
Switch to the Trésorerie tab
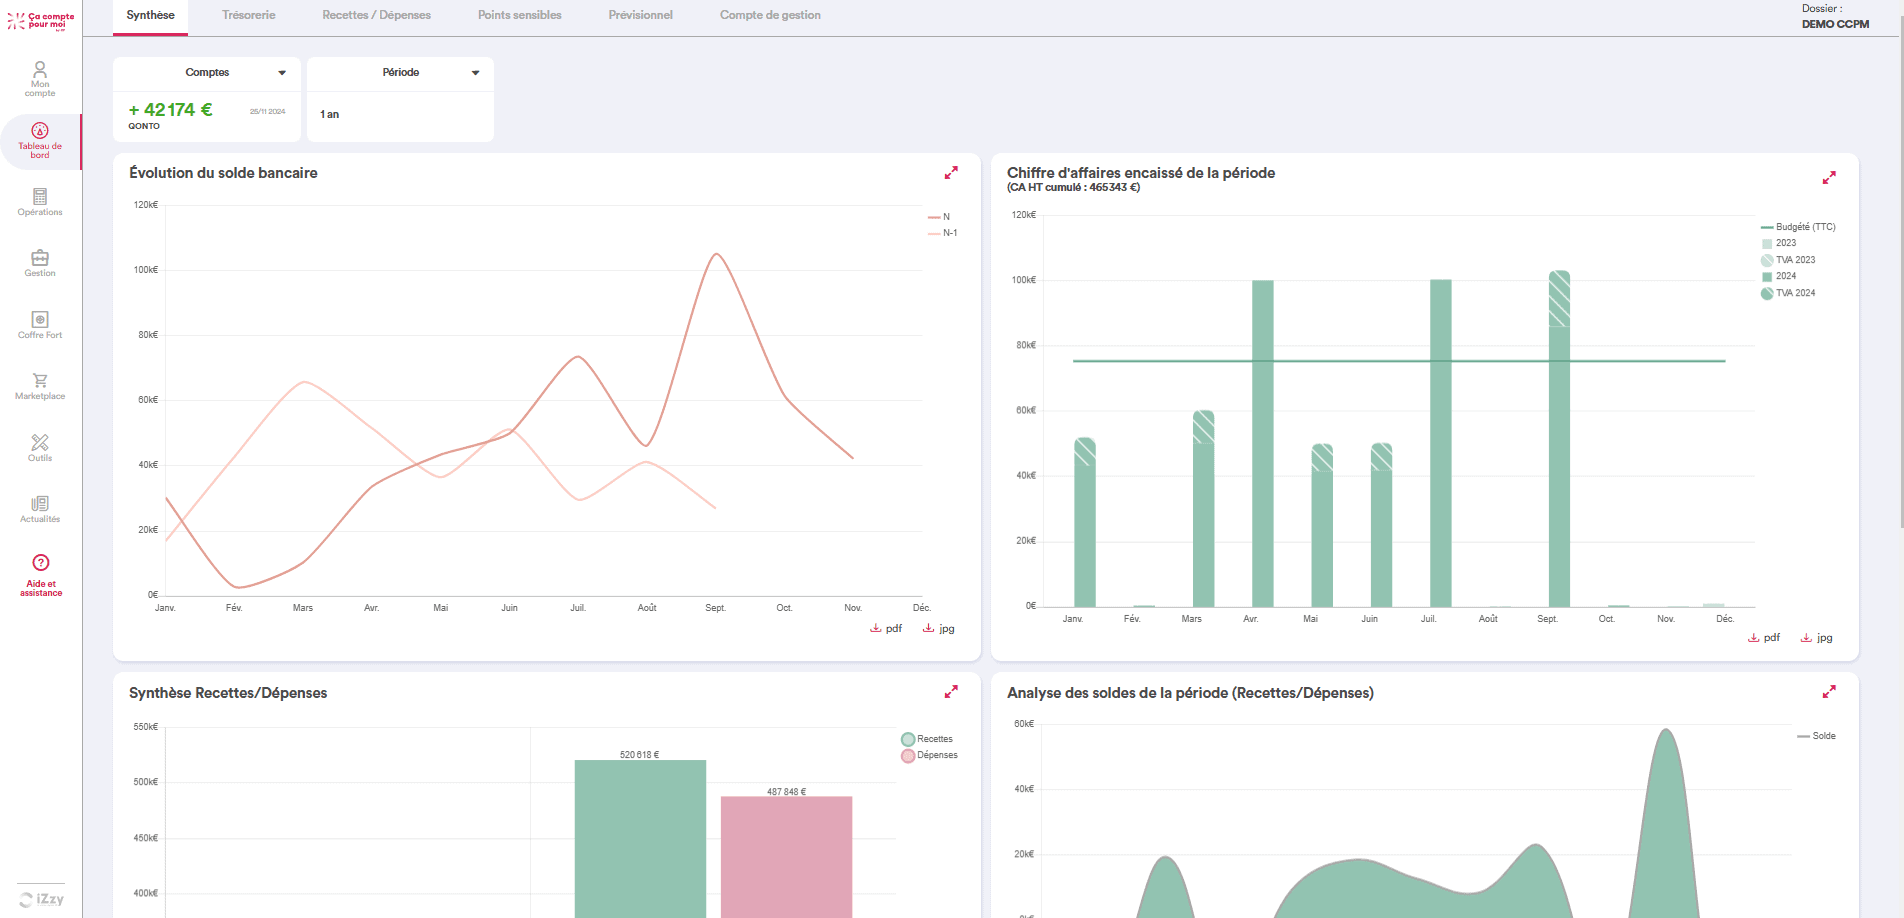(x=249, y=15)
